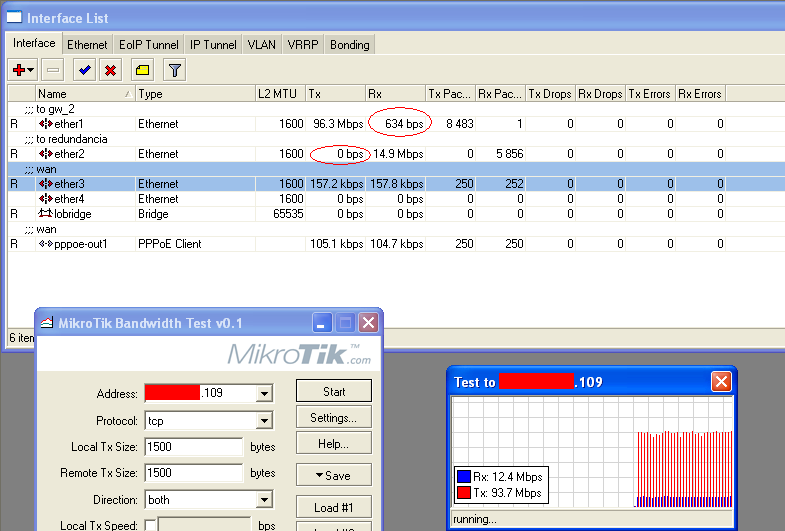Viewport: 785px width, 531px height.
Task: Click the Bandwidth Test title bar icon
Action: pyautogui.click(x=47, y=323)
